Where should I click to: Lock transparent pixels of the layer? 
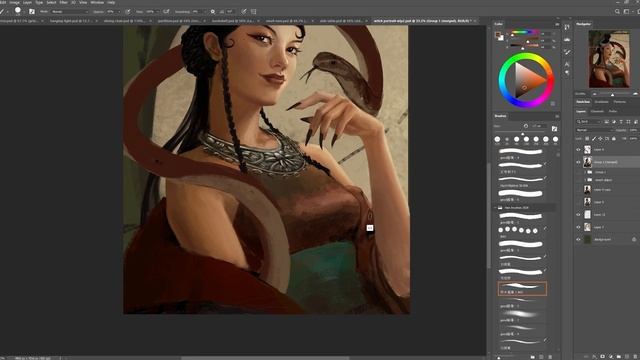coord(587,139)
